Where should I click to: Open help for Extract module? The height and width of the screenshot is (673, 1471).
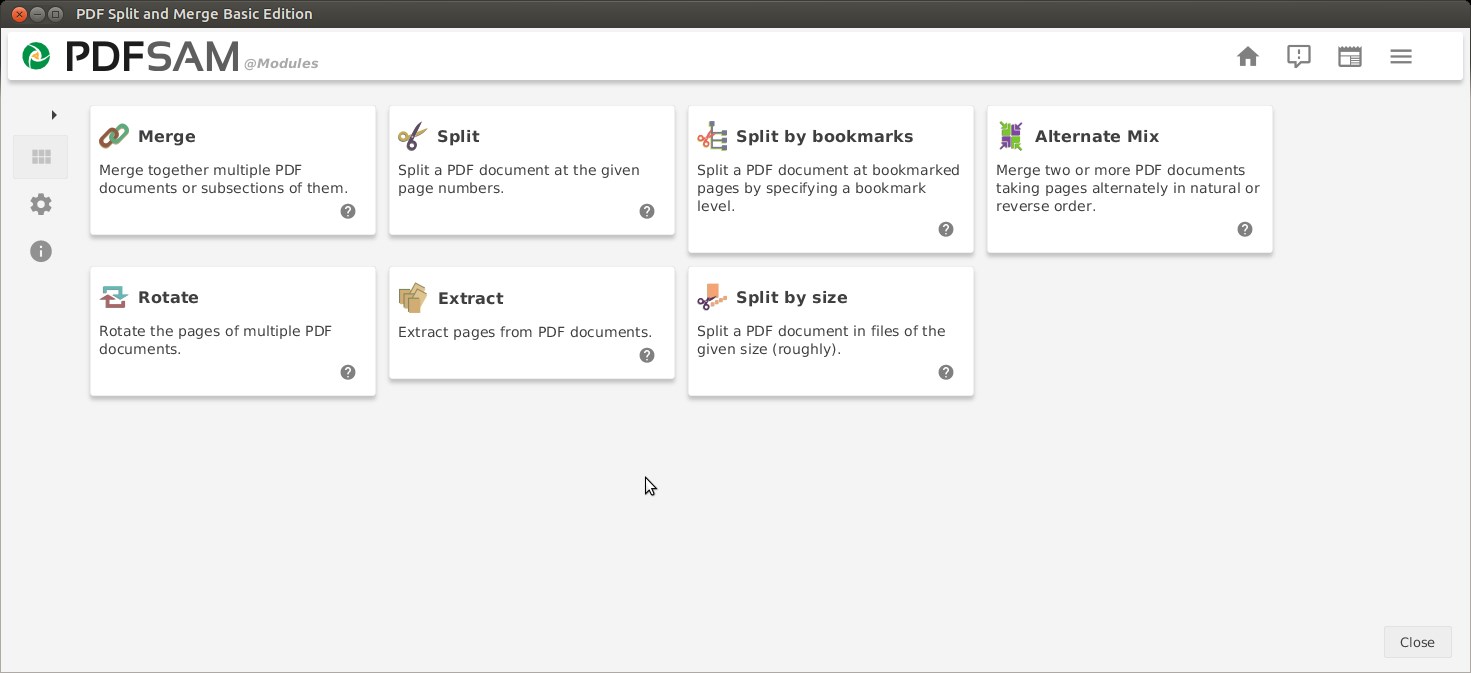647,355
